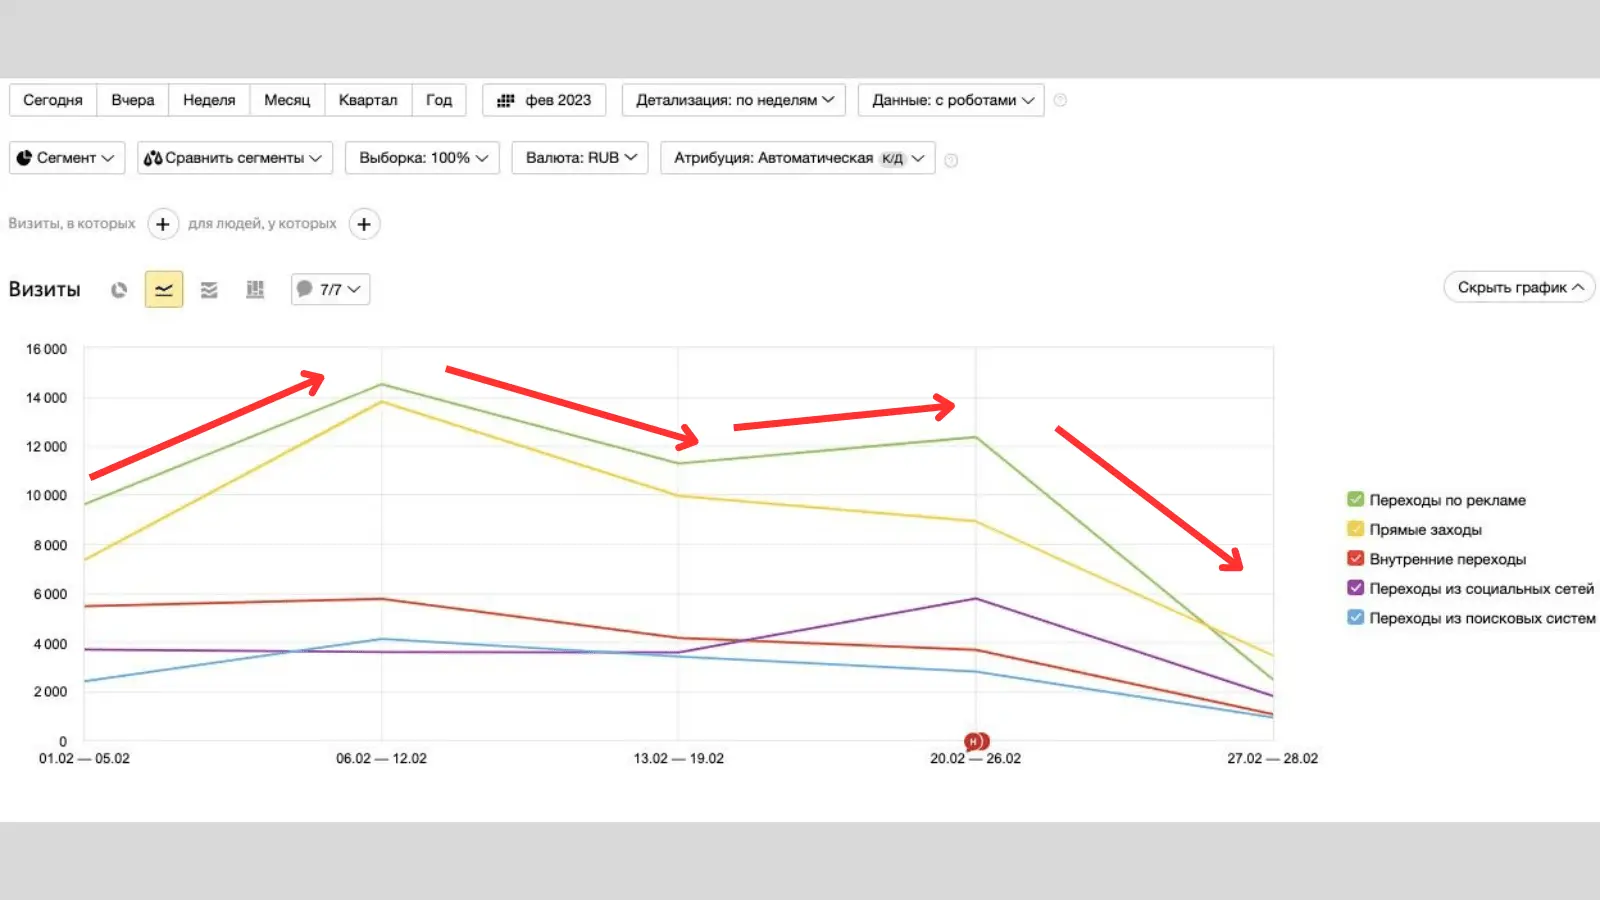Viewport: 1600px width, 900px height.
Task: Click the 27.02 — 28.02 axis label
Action: (x=1272, y=758)
